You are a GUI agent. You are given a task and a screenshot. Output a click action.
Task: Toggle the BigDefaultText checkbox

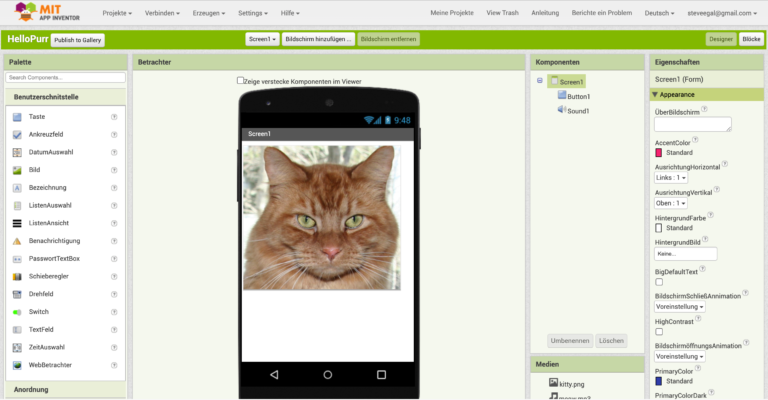pos(659,282)
